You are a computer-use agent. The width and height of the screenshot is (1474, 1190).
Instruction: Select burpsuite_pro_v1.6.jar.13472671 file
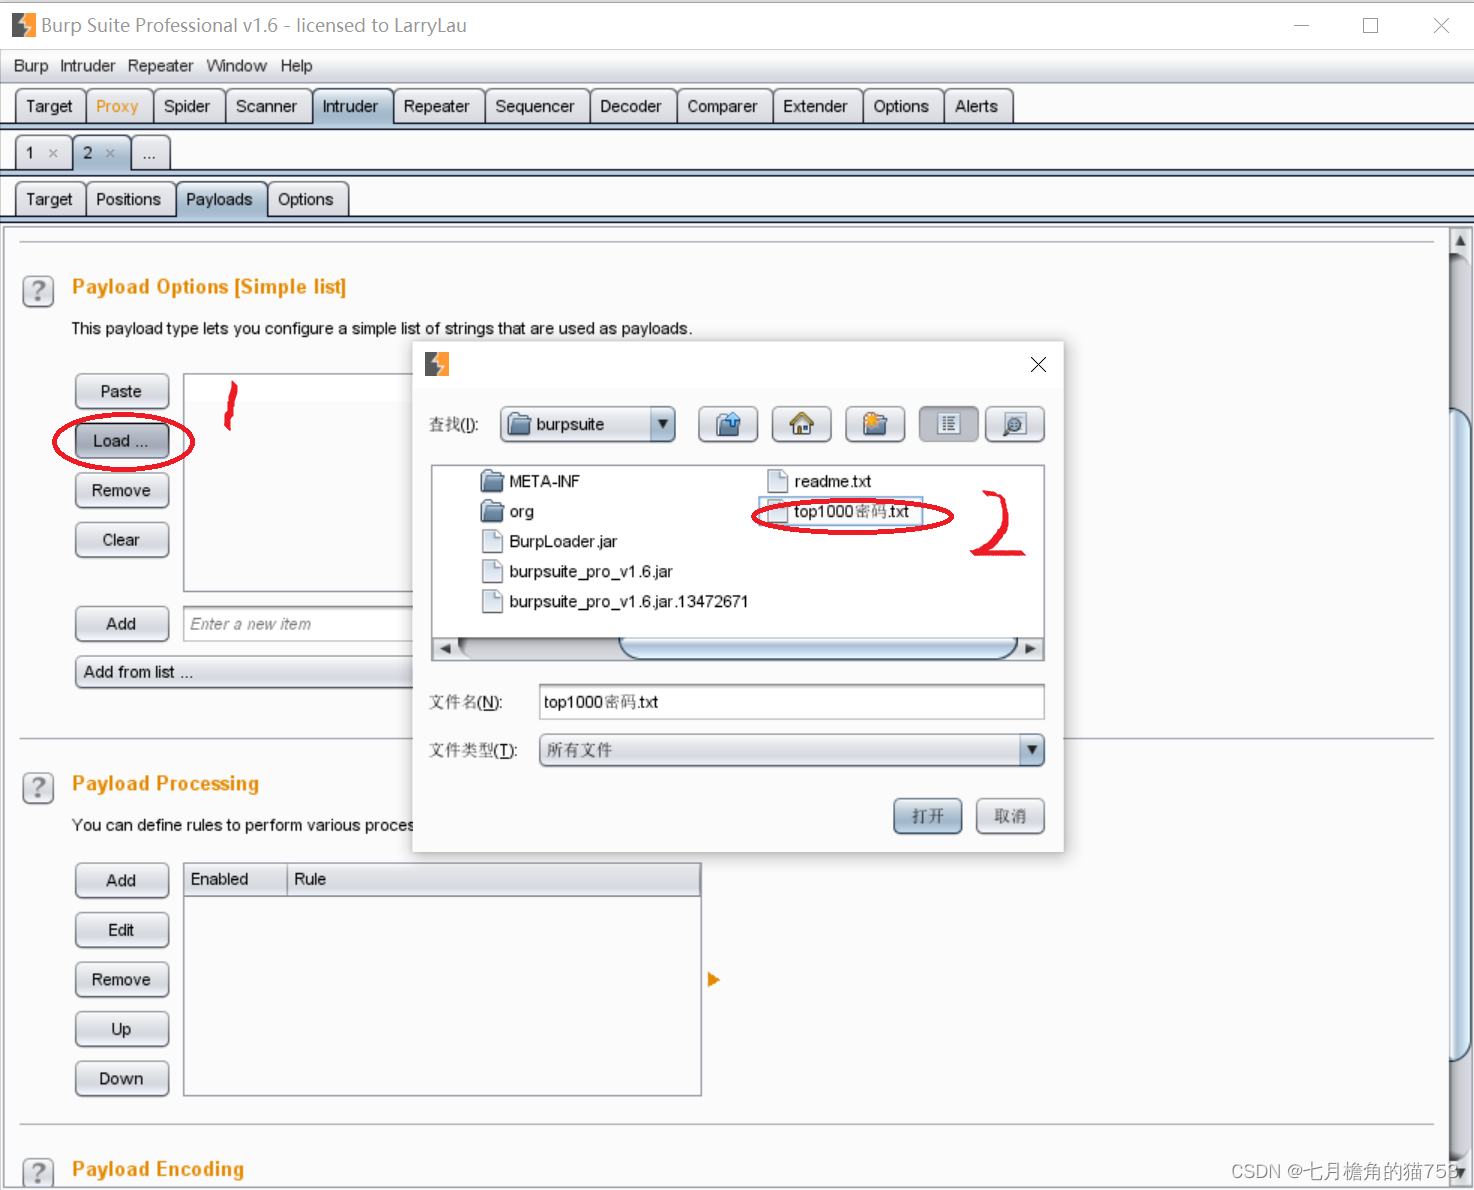(615, 601)
